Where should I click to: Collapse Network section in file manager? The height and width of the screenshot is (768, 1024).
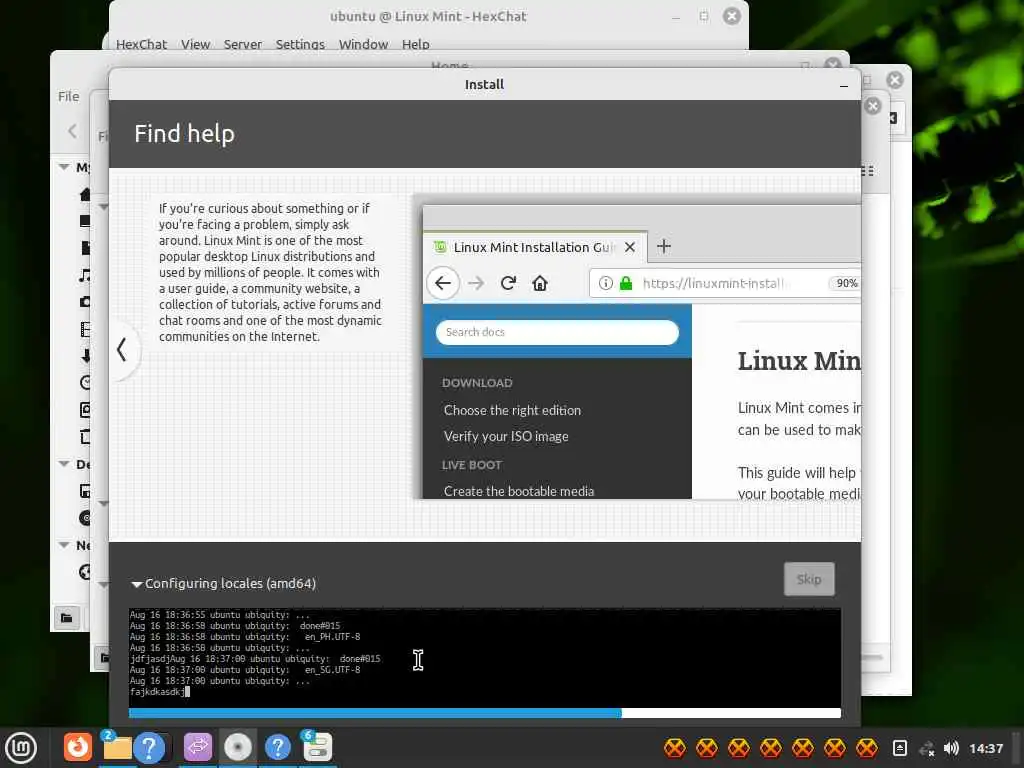(x=64, y=545)
